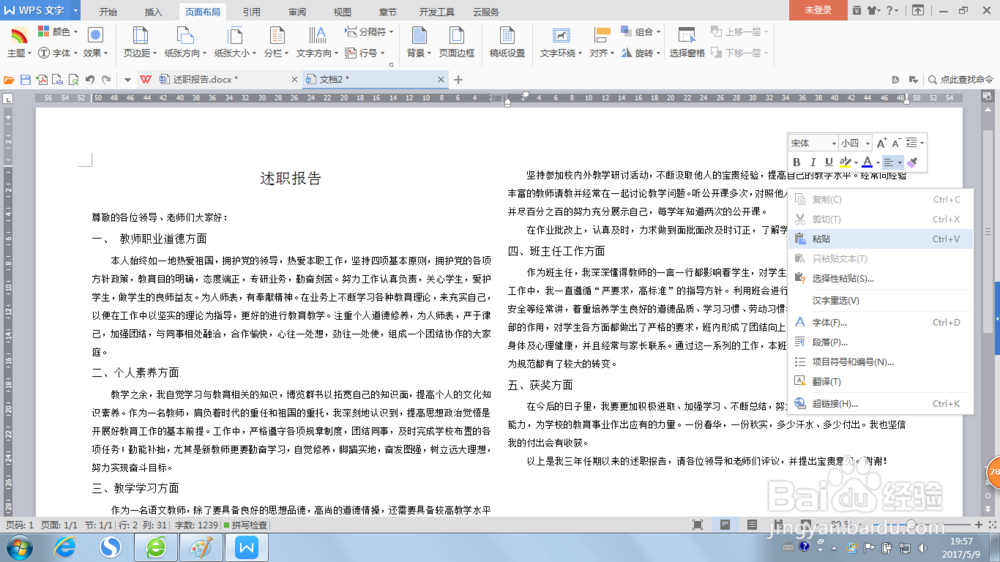Screen dimensions: 1000x562
Task: Decrease font size with A- in mini toolbar
Action: tap(896, 143)
